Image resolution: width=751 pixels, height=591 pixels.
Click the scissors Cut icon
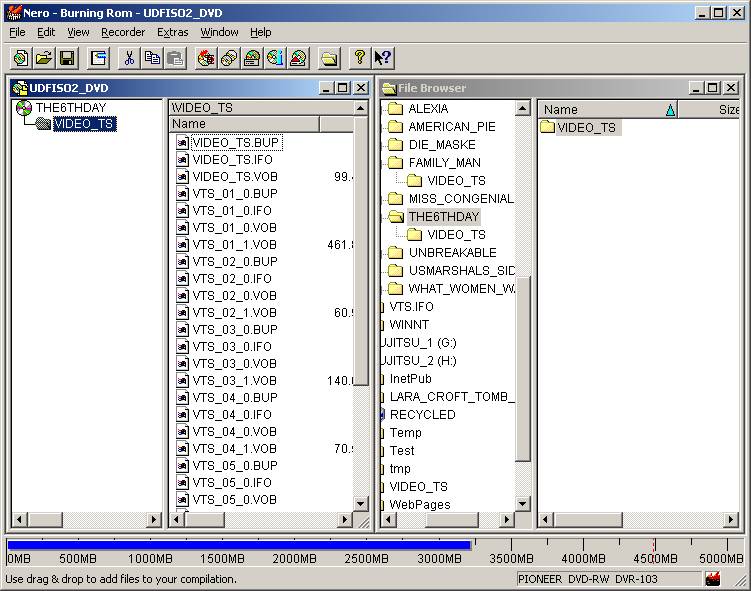pos(129,58)
